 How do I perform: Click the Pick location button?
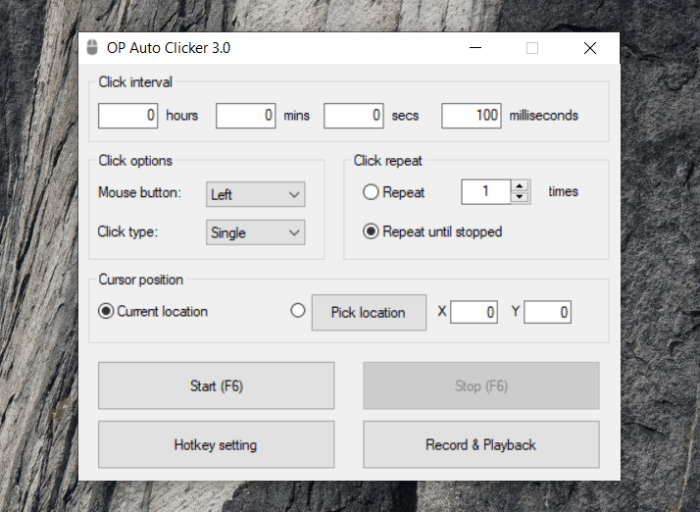coord(369,312)
